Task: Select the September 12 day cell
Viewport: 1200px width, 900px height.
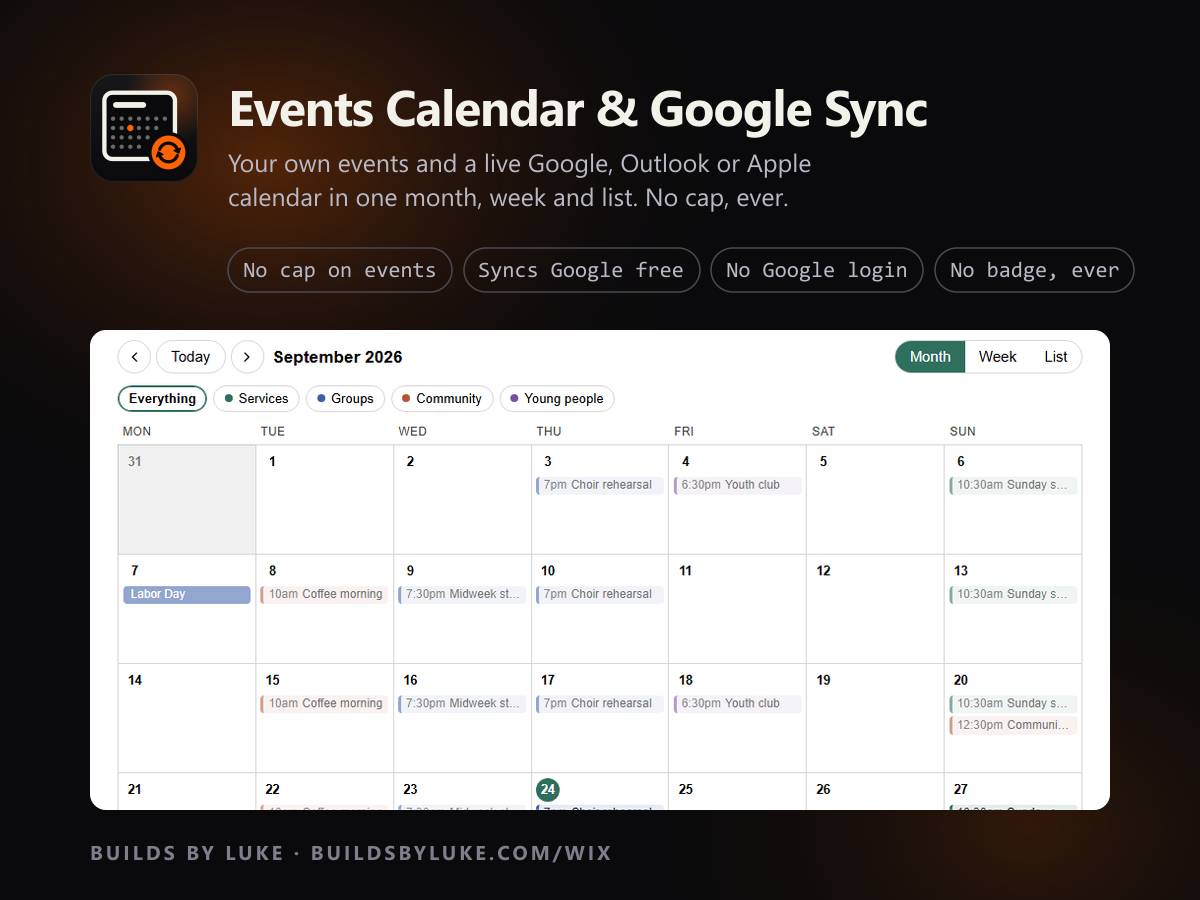Action: point(875,609)
